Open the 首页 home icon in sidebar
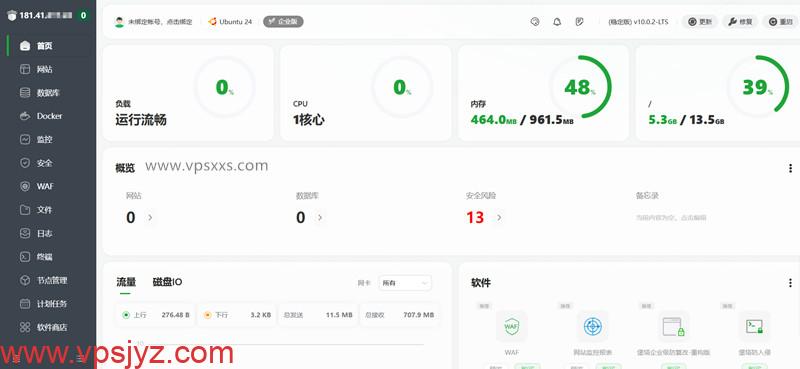 24,46
